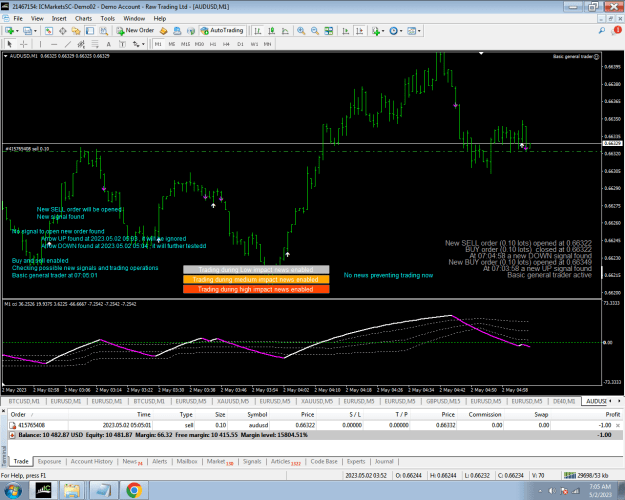Open the Templates dropdown arrow
Screen dimensions: 625x500
point(419,31)
